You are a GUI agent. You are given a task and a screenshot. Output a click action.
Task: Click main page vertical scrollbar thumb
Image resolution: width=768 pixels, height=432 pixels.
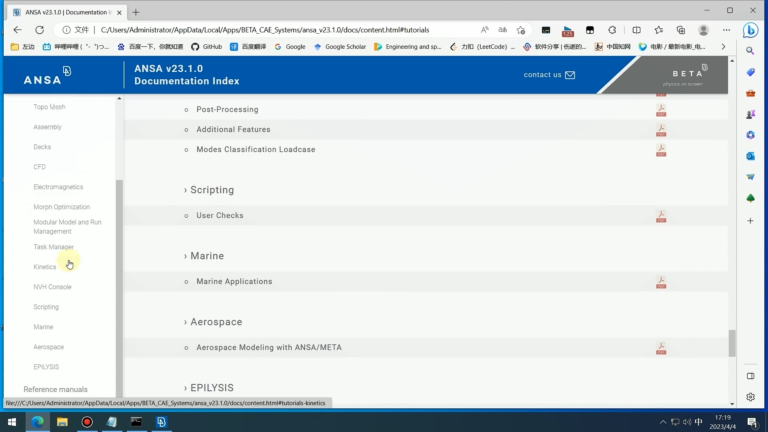coord(732,343)
